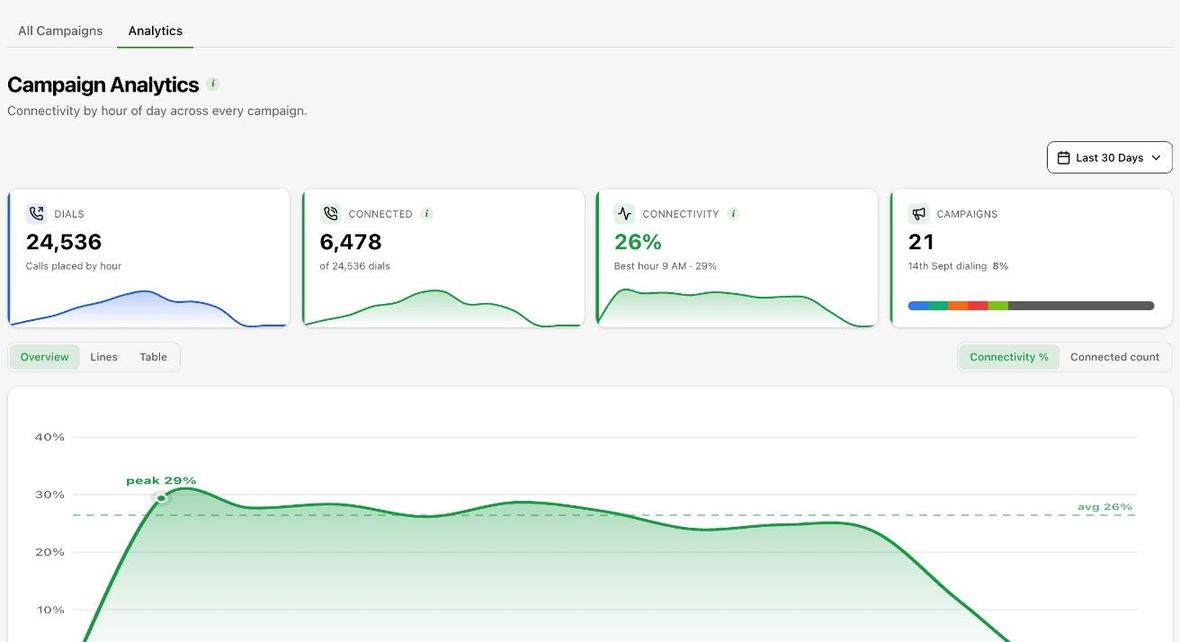1180x642 pixels.
Task: Expand the chevron in Last 30 Days button
Action: pos(1156,157)
